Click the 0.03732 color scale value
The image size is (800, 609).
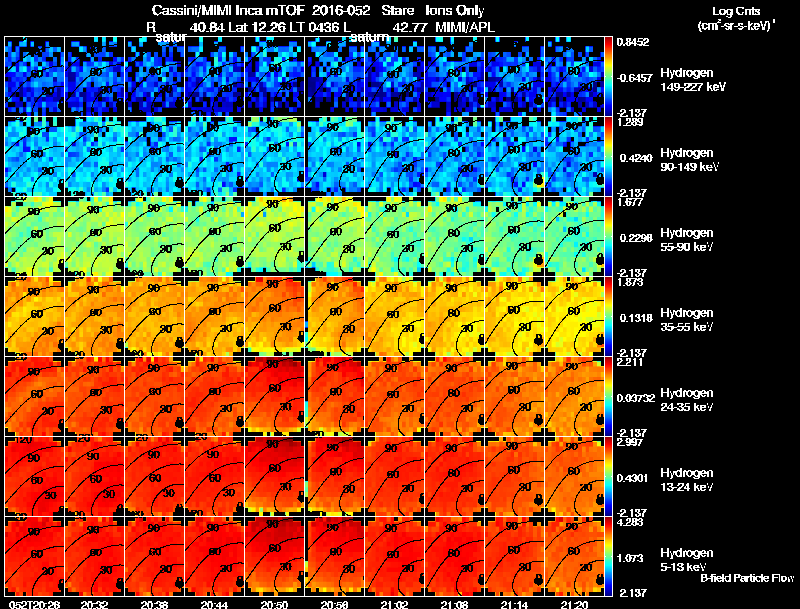tap(636, 398)
